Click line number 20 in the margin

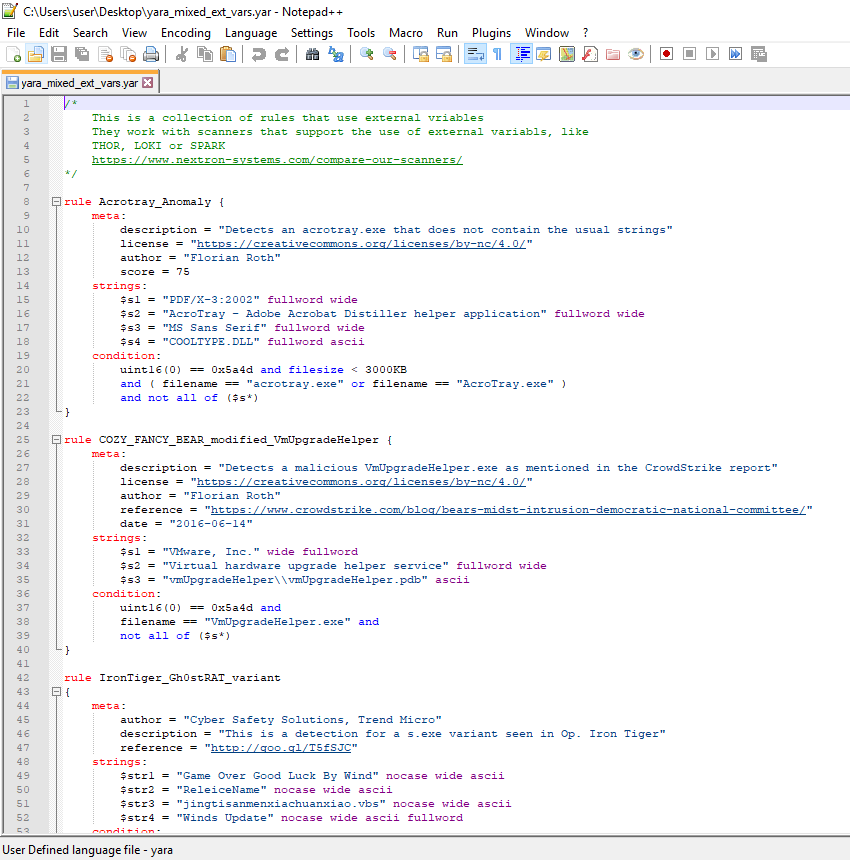click(23, 370)
